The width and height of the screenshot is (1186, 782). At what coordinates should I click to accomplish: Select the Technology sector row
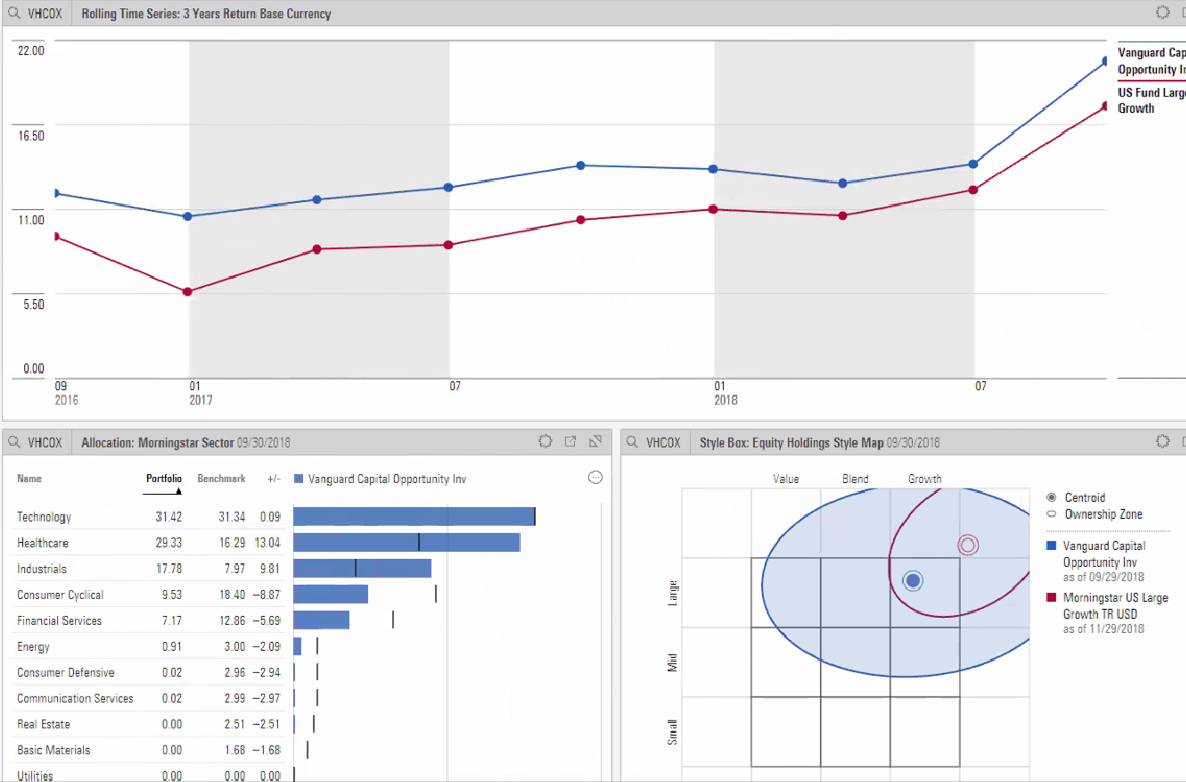44,517
